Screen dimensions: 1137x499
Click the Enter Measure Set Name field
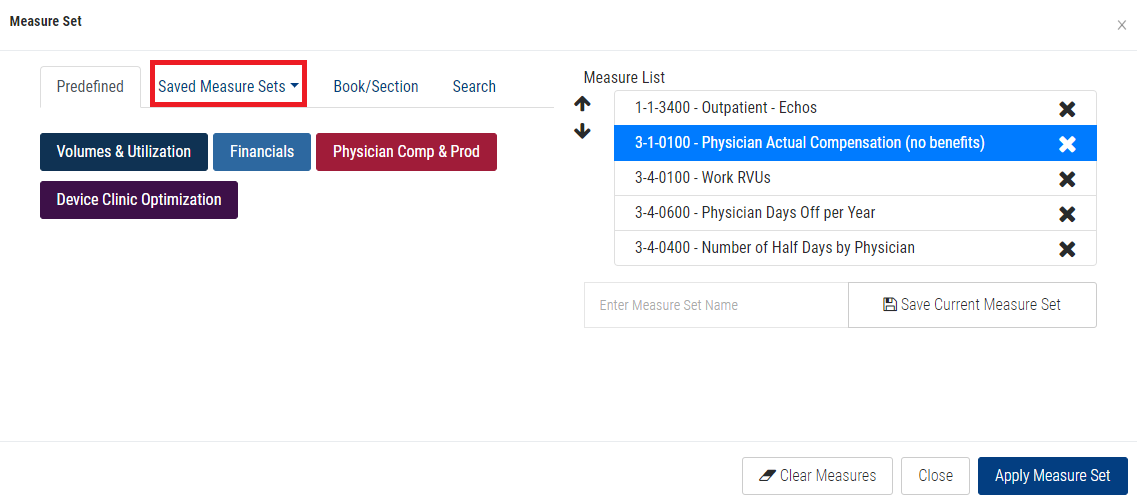coord(716,305)
